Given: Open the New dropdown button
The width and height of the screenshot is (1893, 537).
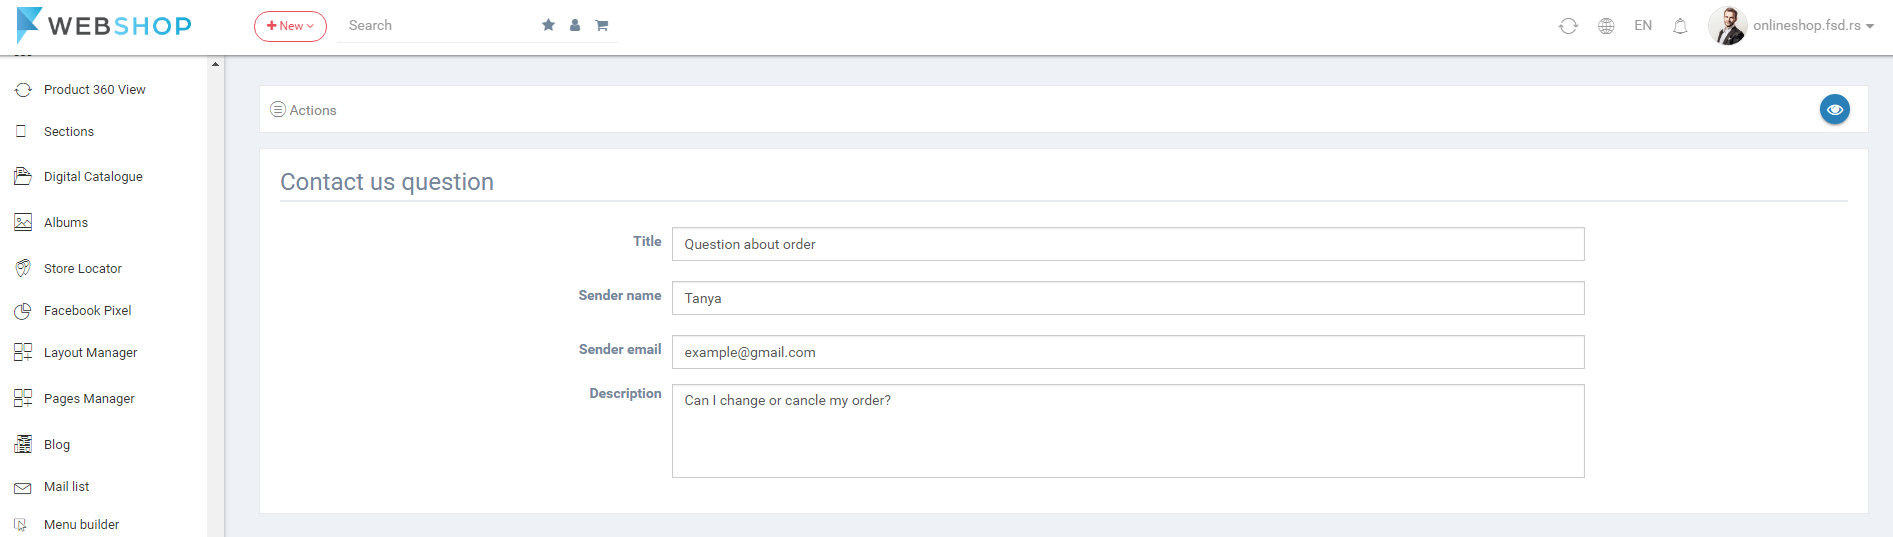Looking at the screenshot, I should [290, 26].
